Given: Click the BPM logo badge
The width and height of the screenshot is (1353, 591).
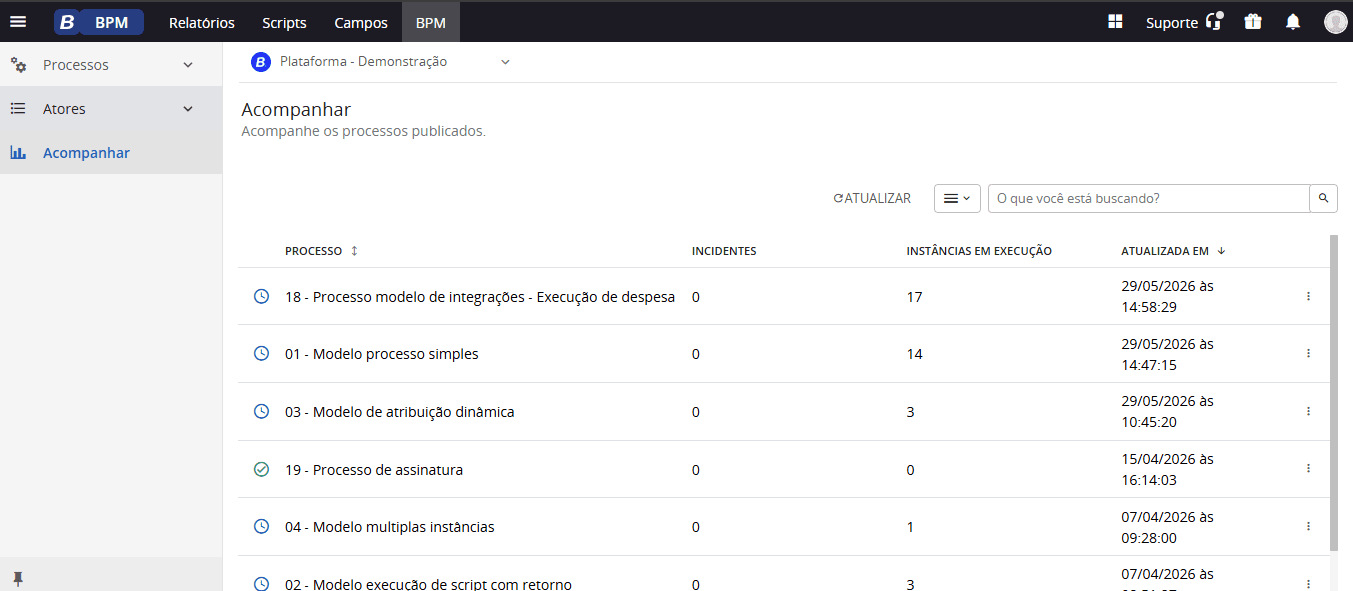Looking at the screenshot, I should tap(99, 22).
